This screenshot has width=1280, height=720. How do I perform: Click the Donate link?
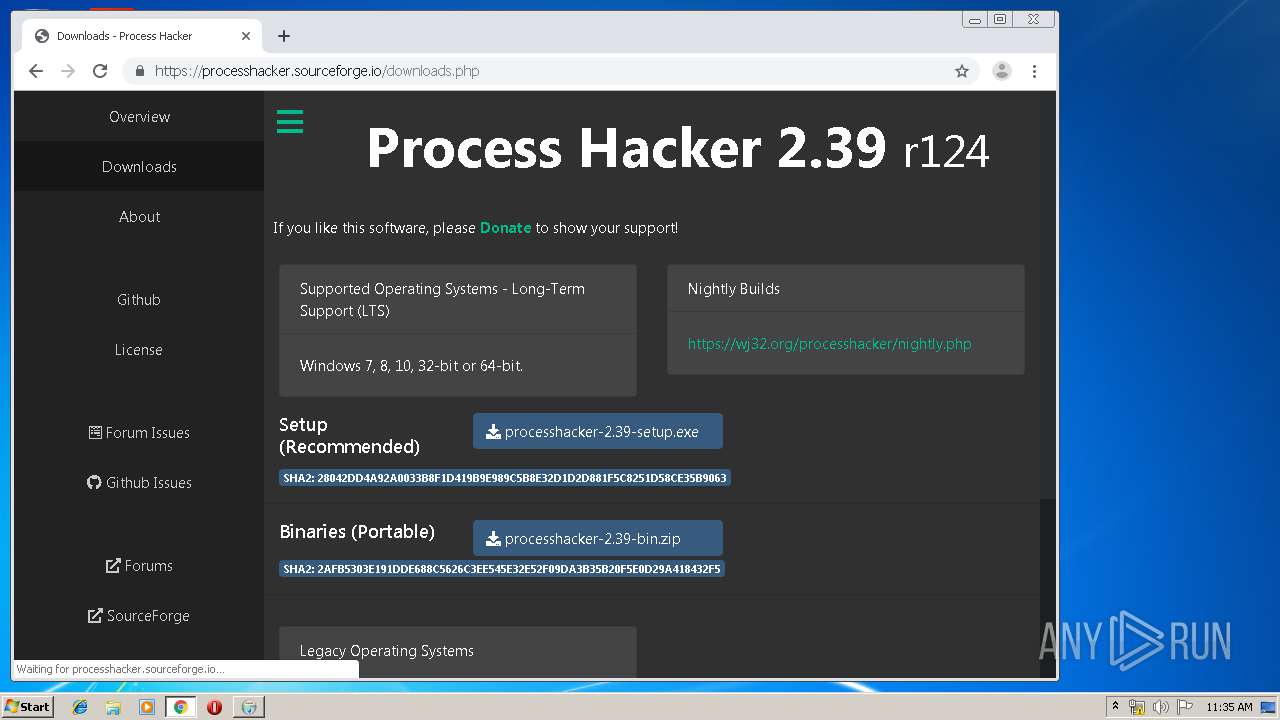505,228
